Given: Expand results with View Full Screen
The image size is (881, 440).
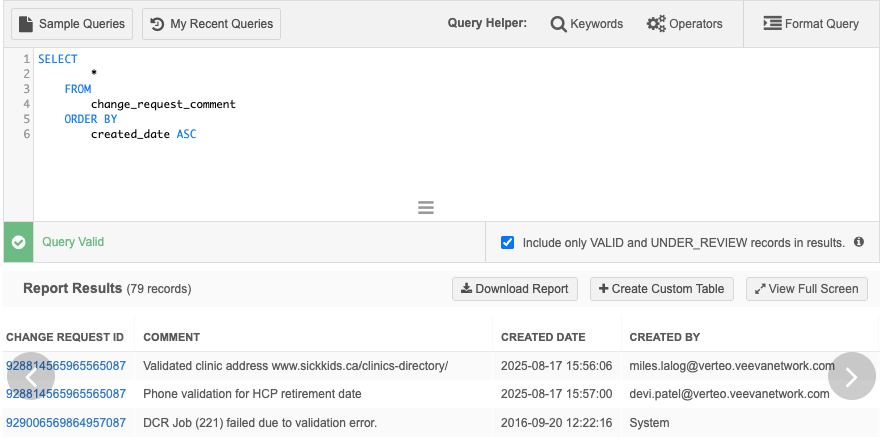Looking at the screenshot, I should 807,289.
